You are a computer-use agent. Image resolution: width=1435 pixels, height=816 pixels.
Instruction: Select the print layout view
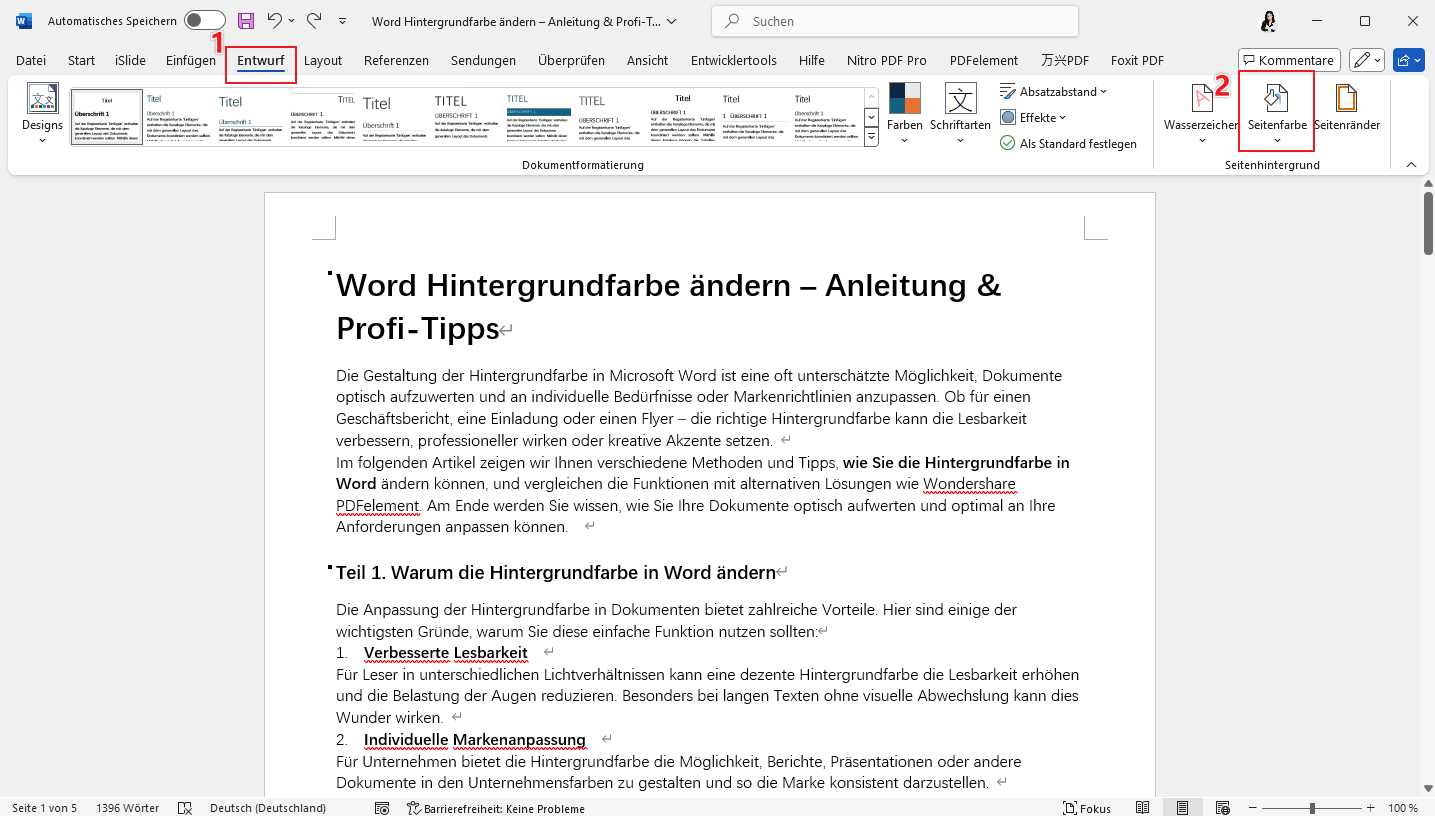(x=1182, y=808)
